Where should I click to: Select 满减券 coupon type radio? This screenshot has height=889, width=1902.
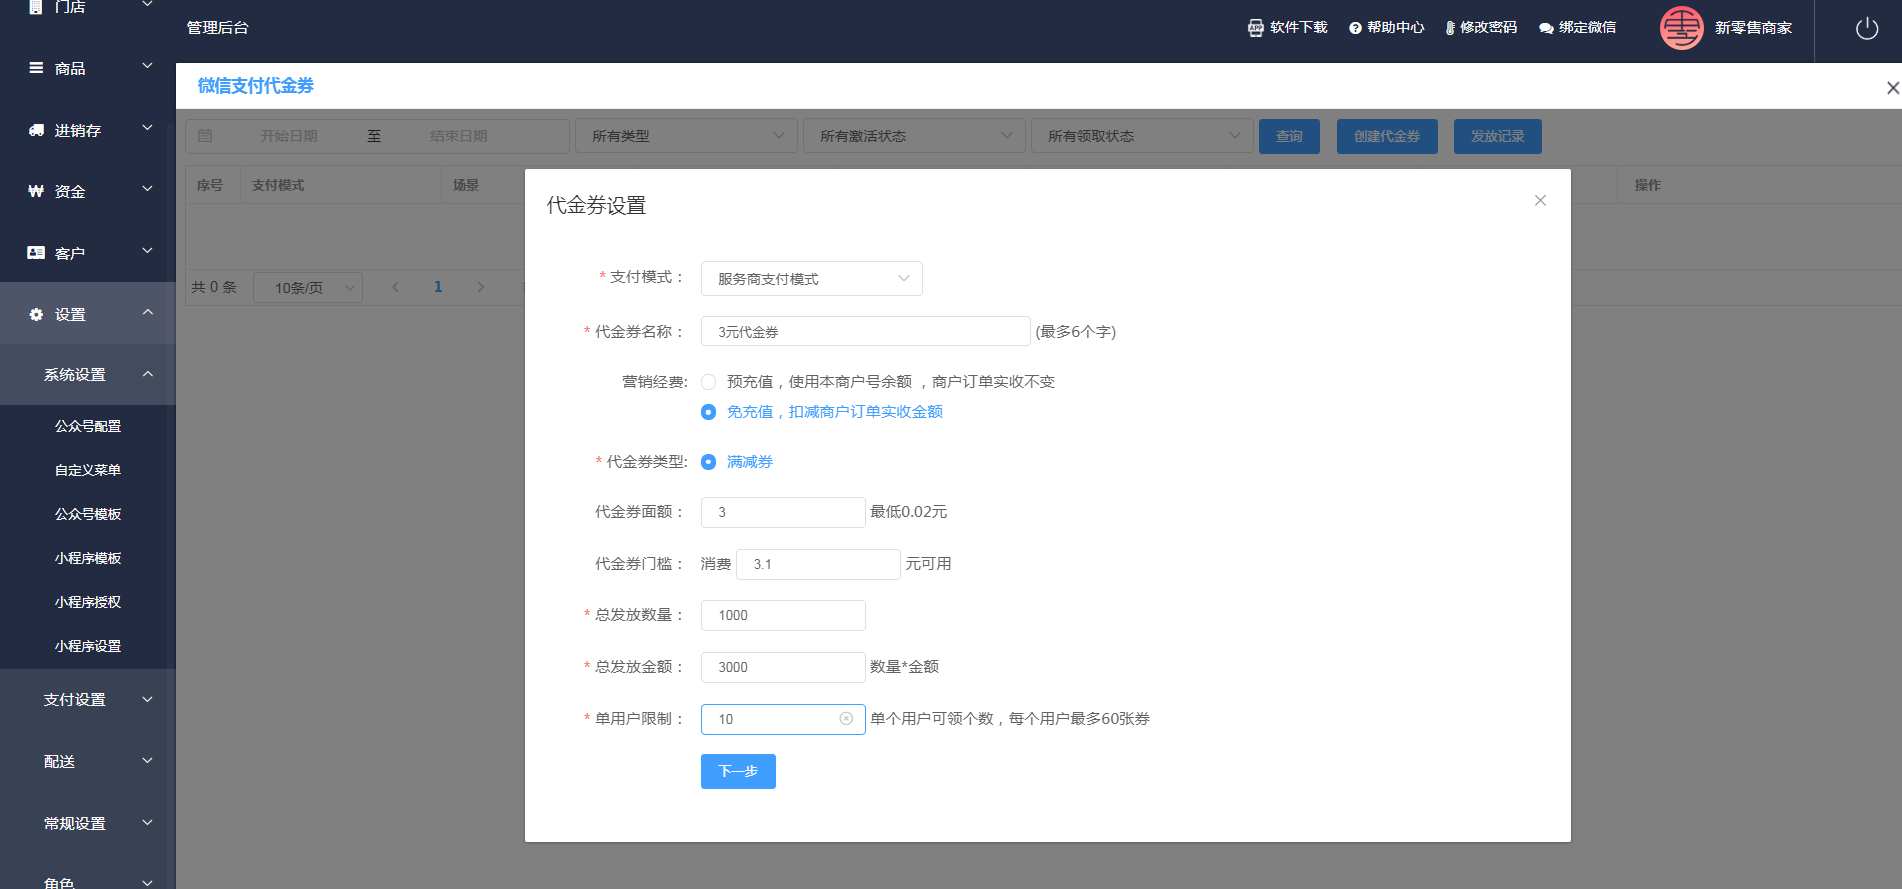[x=708, y=462]
